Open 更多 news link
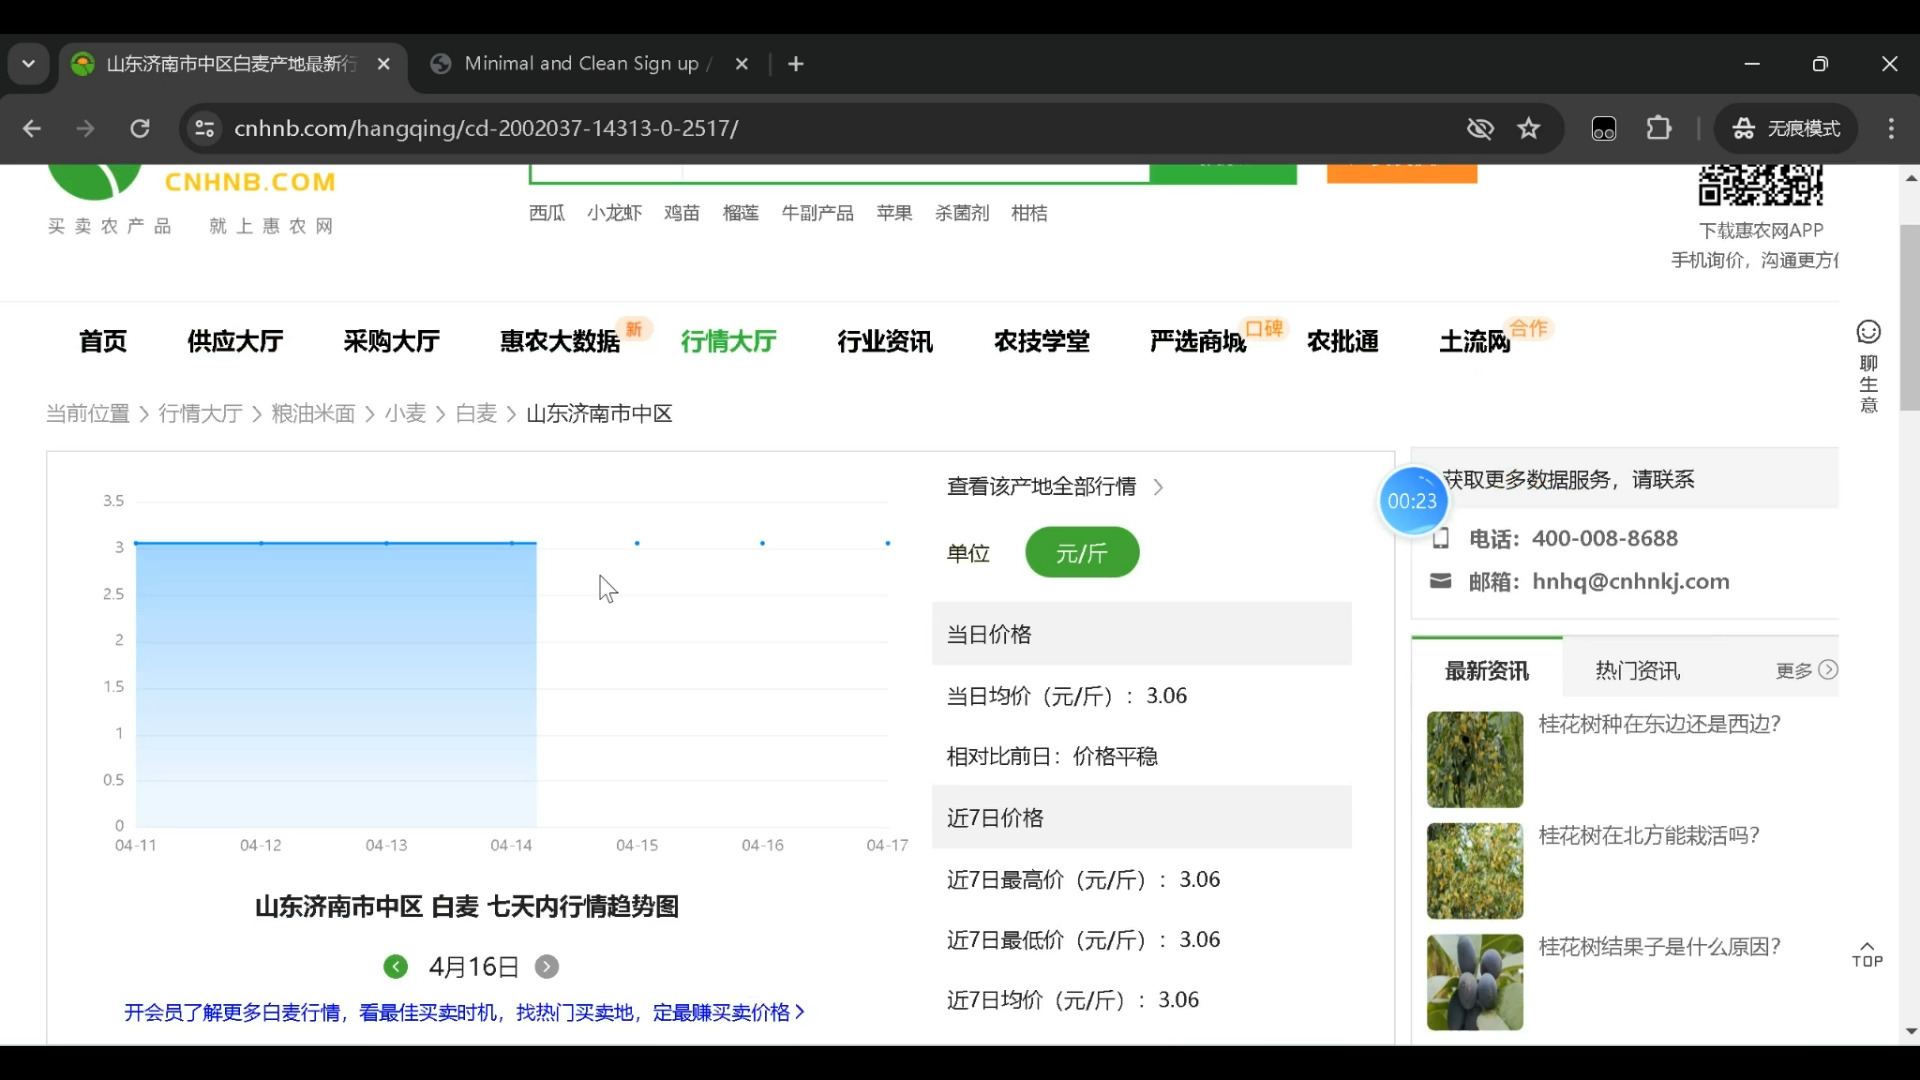 tap(1806, 671)
